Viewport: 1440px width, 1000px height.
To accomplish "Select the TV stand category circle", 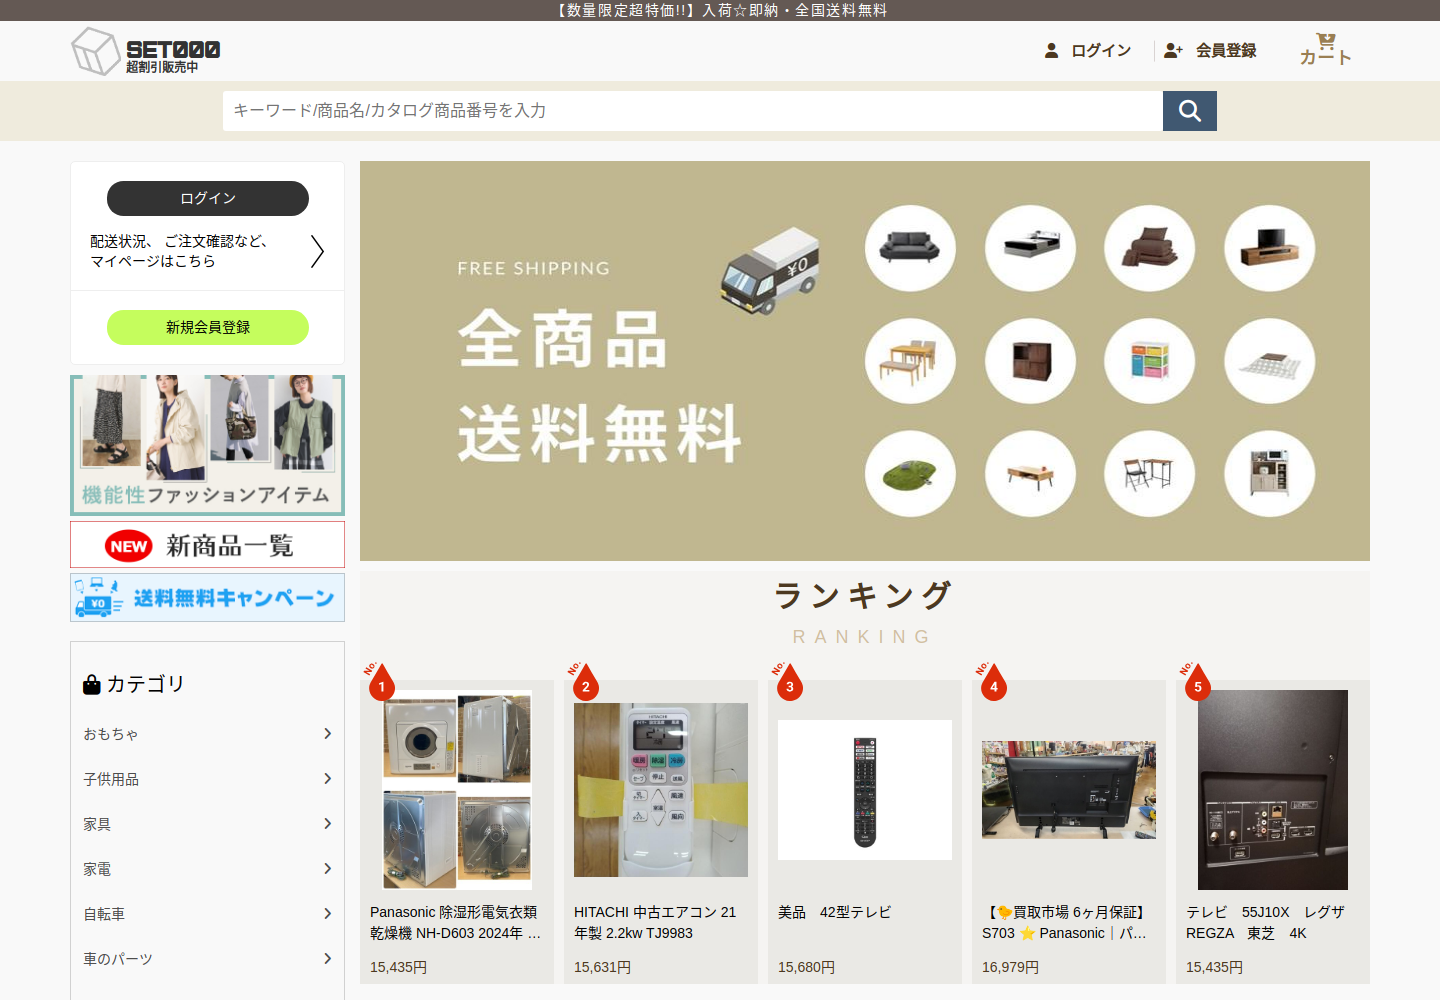I will (x=1270, y=248).
